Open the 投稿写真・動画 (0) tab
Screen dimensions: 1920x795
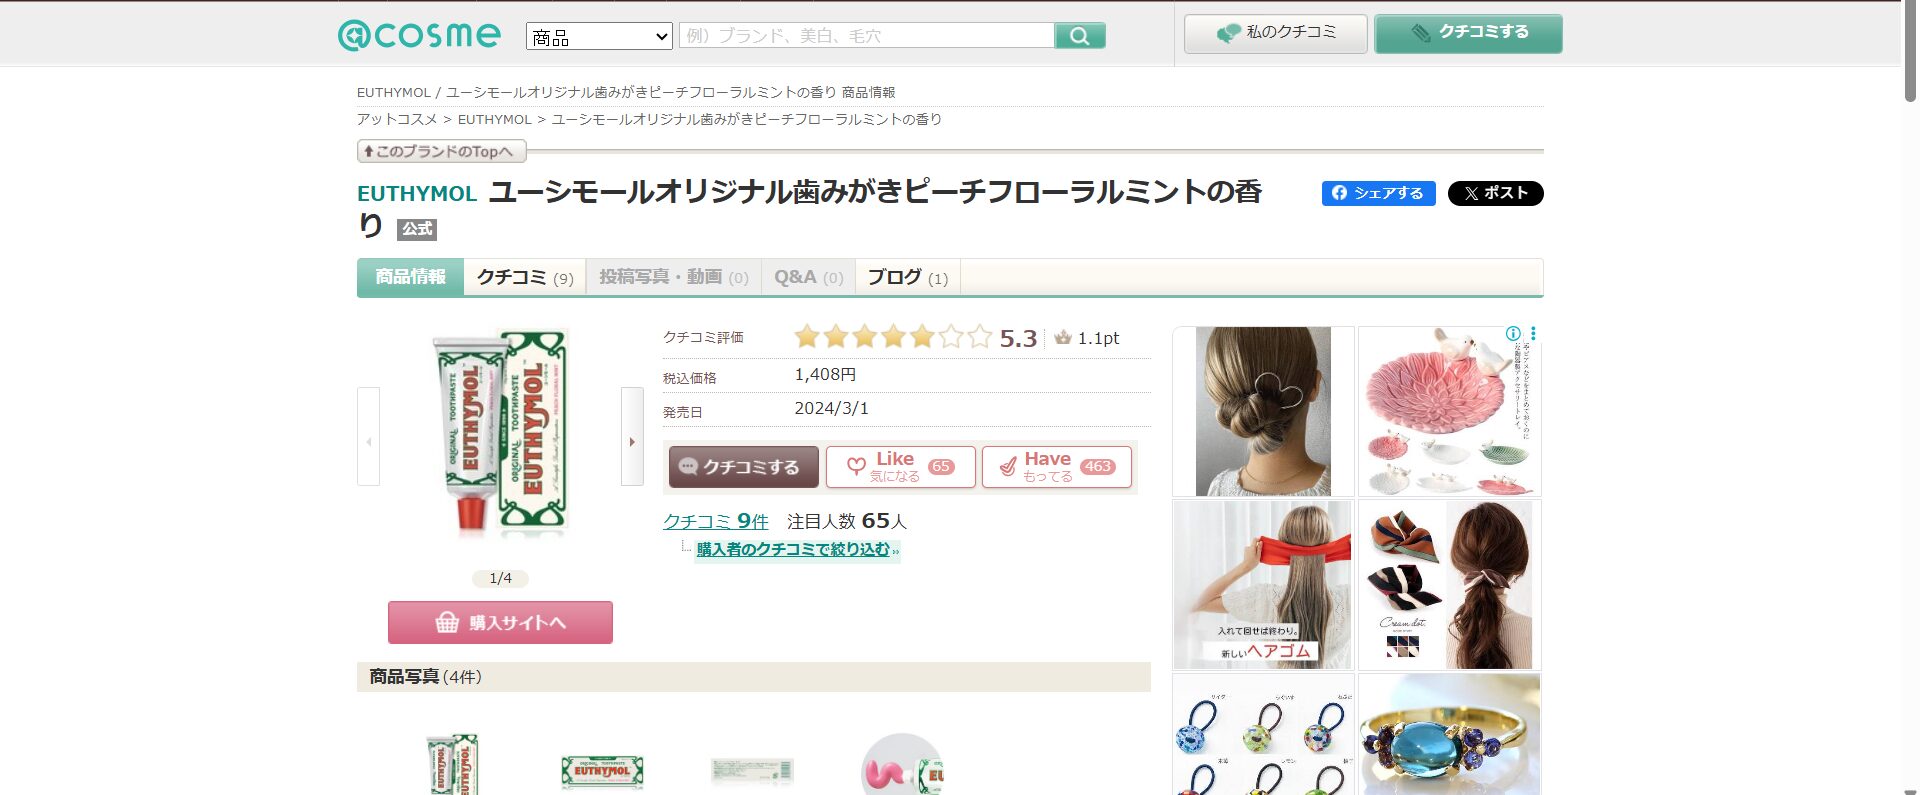pos(674,277)
